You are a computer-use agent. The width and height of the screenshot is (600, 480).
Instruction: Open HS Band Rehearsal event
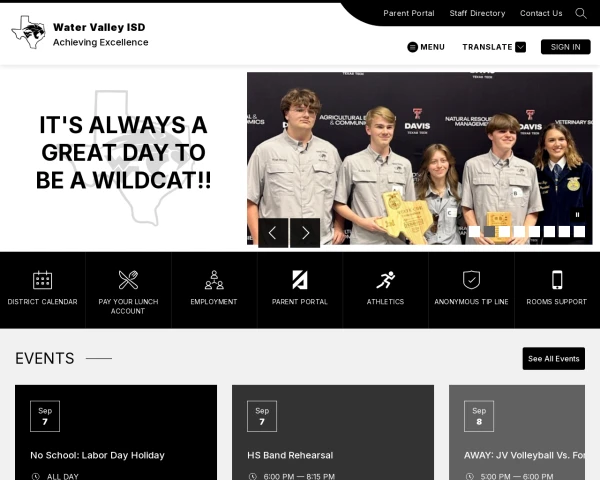(x=290, y=455)
